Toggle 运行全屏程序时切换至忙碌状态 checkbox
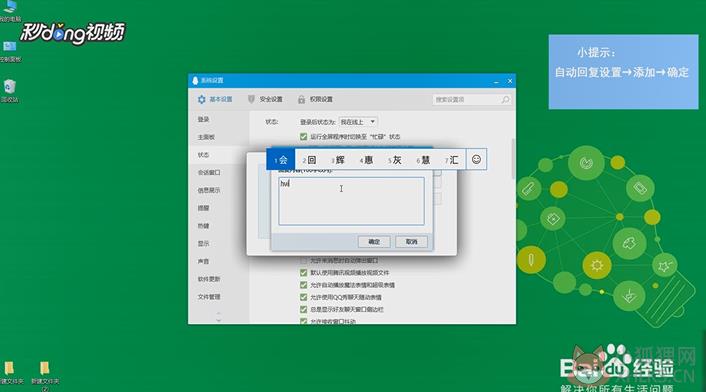 303,136
